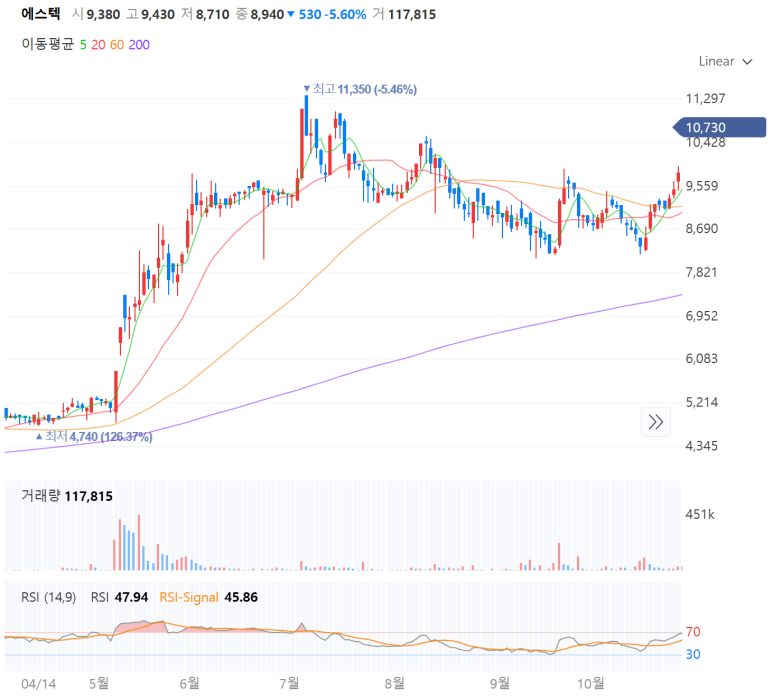Image resolution: width=773 pixels, height=697 pixels.
Task: Click the 70 overbought level on RSI
Action: (x=692, y=632)
